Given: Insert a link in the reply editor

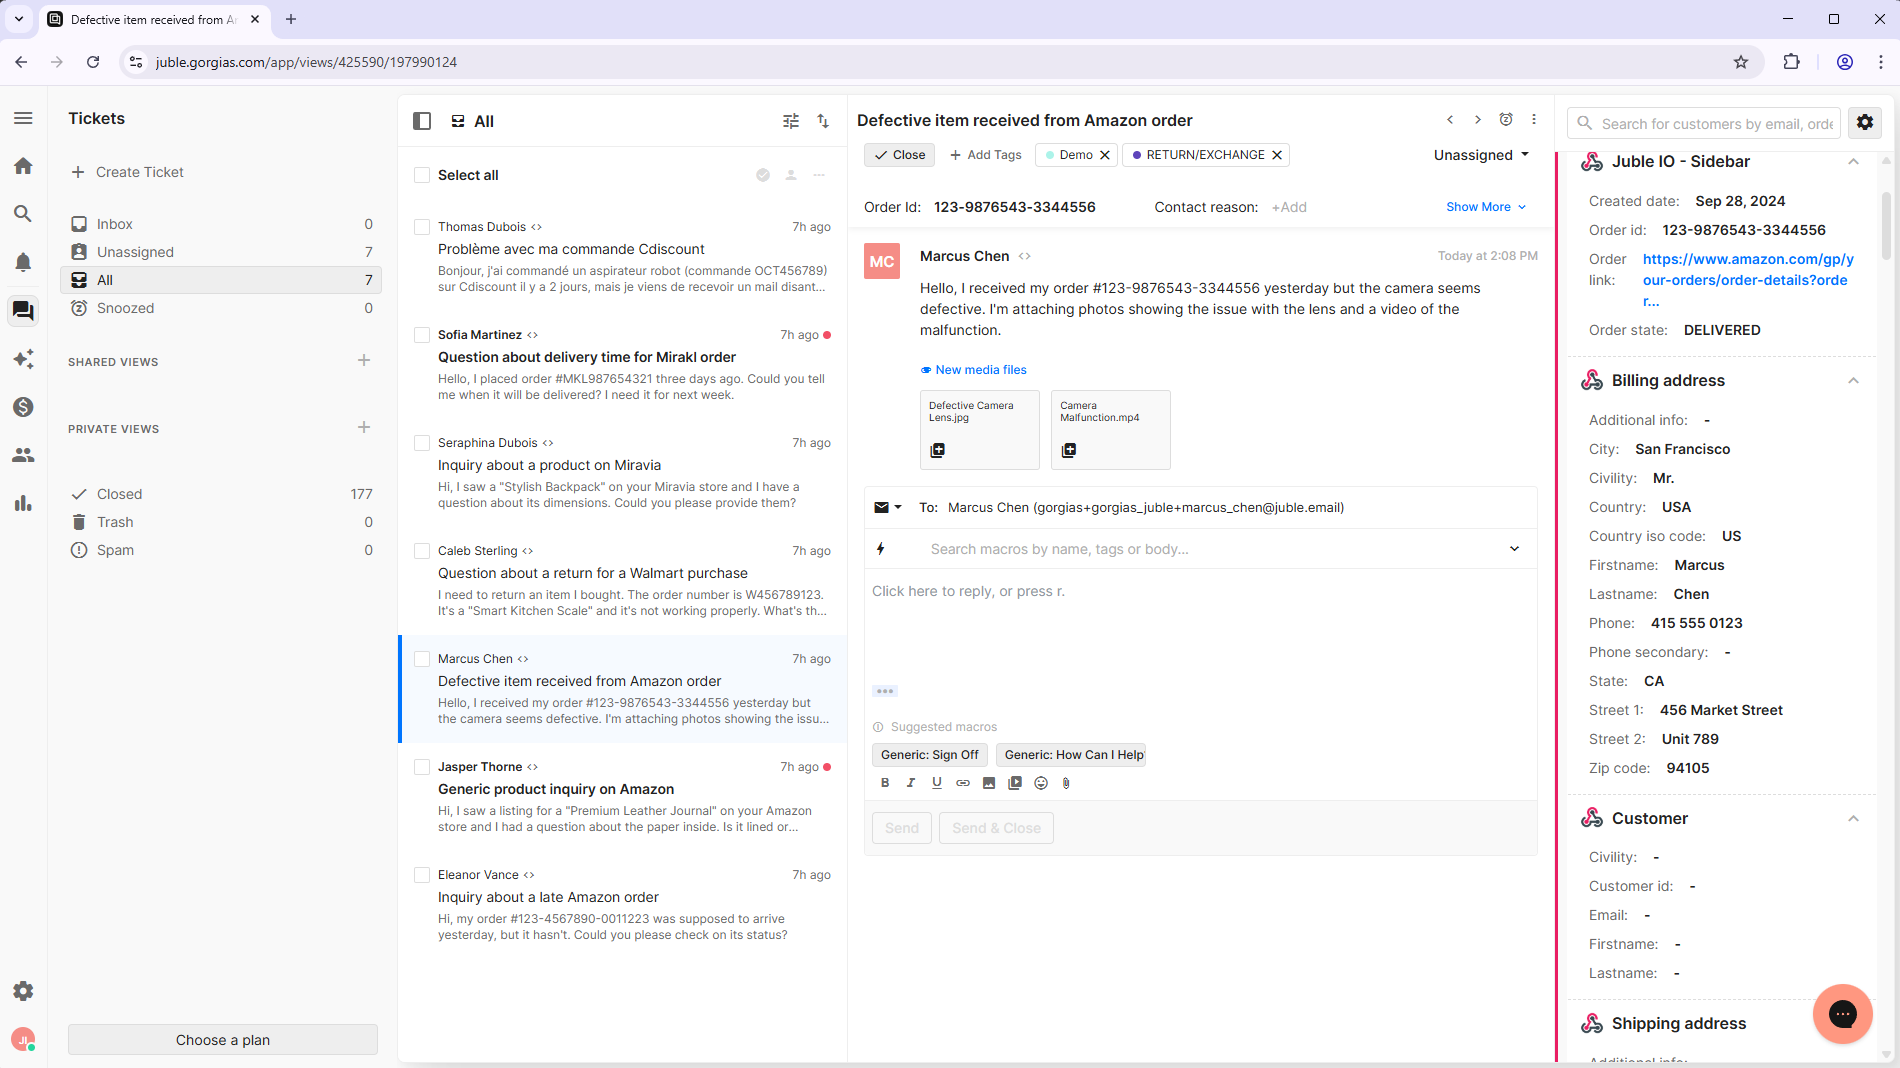Looking at the screenshot, I should (963, 783).
